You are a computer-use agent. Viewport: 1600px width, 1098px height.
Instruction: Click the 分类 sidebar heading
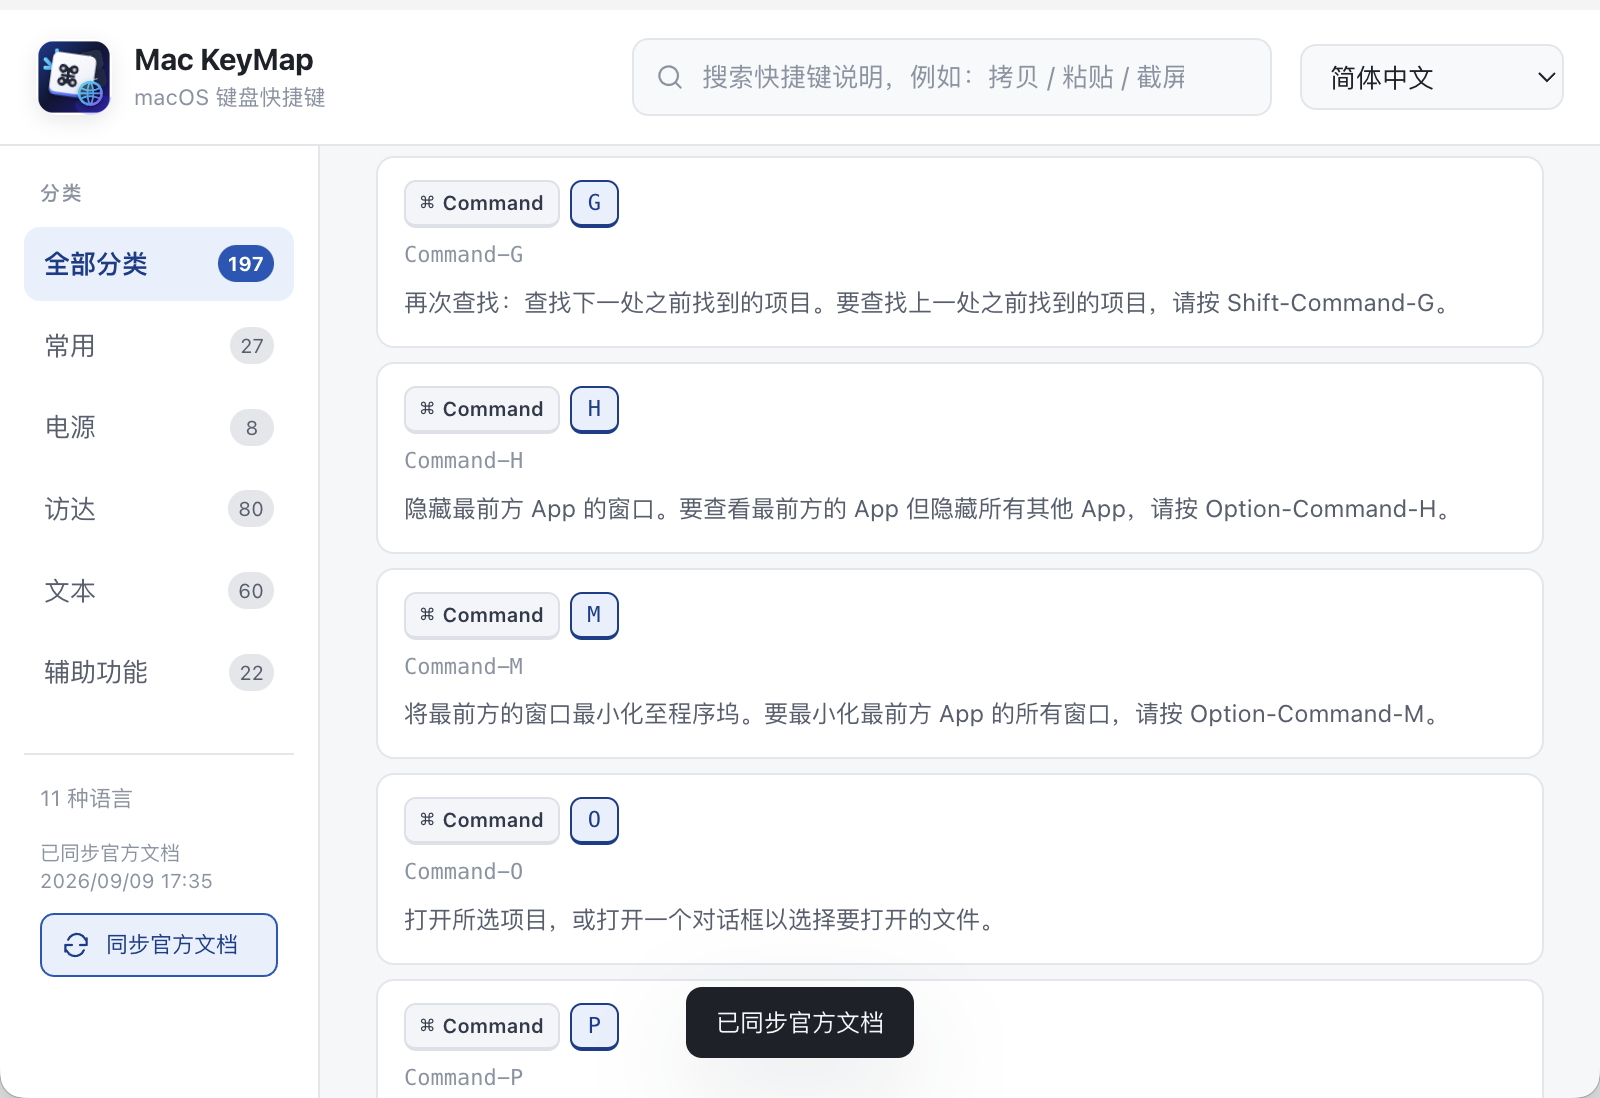(61, 193)
